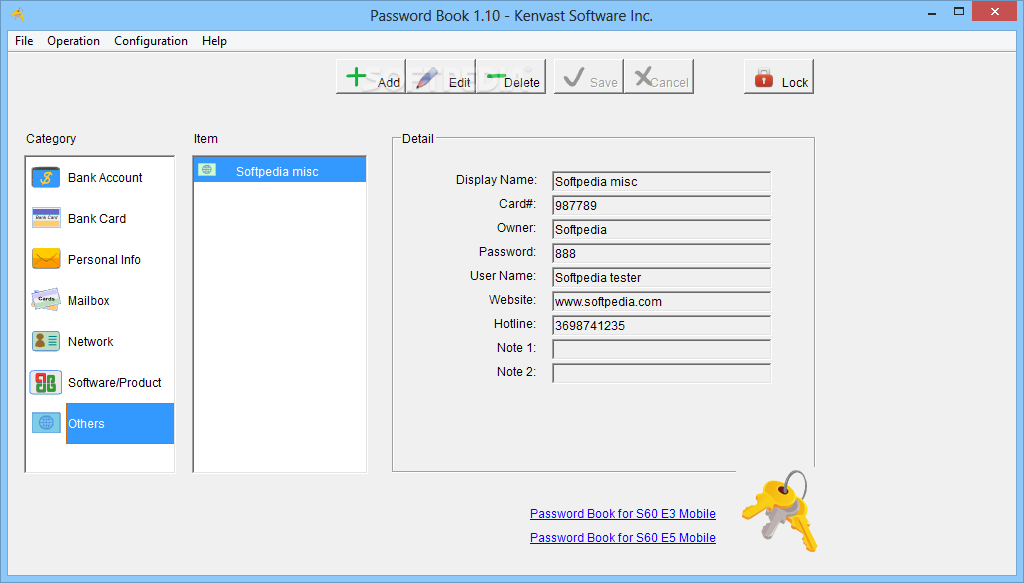
Task: Click the empty Note 1 field
Action: tap(661, 349)
